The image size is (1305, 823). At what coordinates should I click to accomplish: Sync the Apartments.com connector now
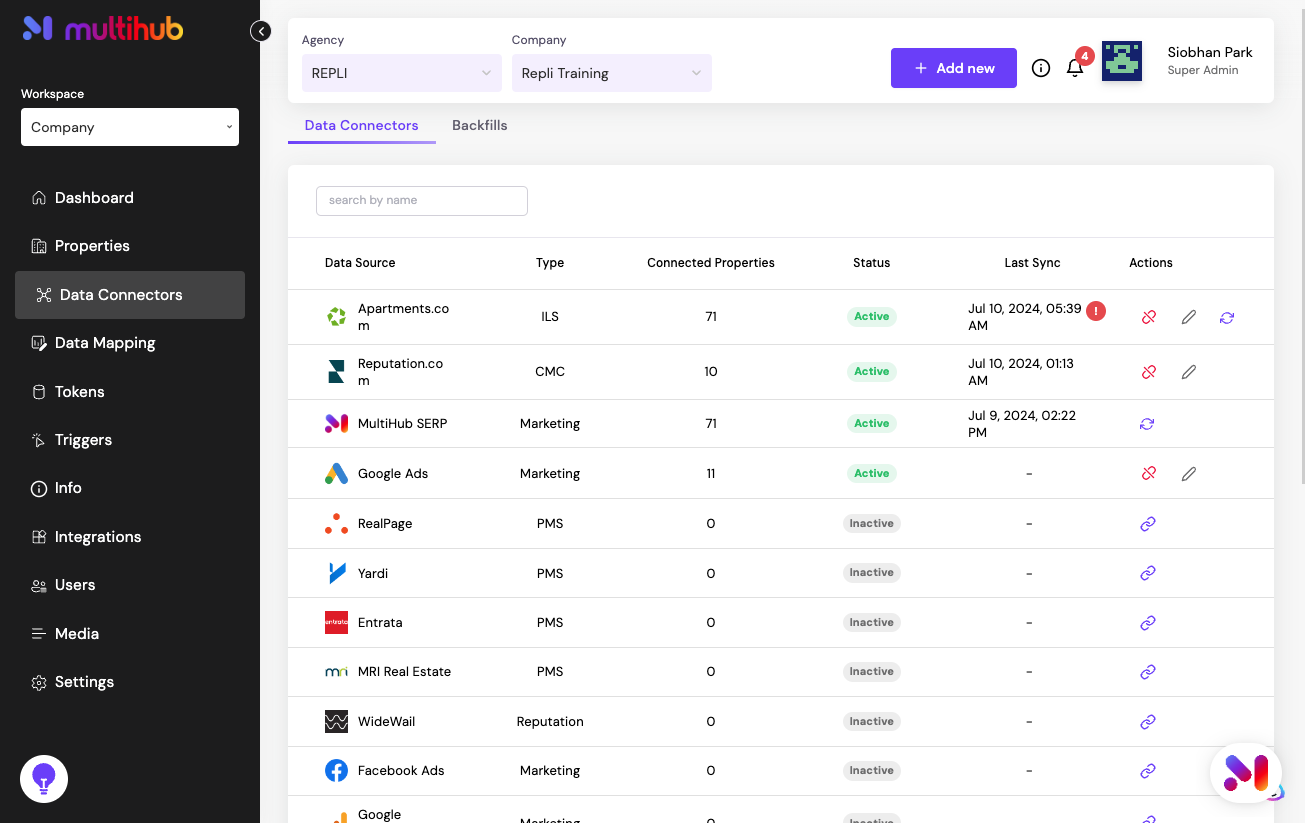(x=1227, y=317)
